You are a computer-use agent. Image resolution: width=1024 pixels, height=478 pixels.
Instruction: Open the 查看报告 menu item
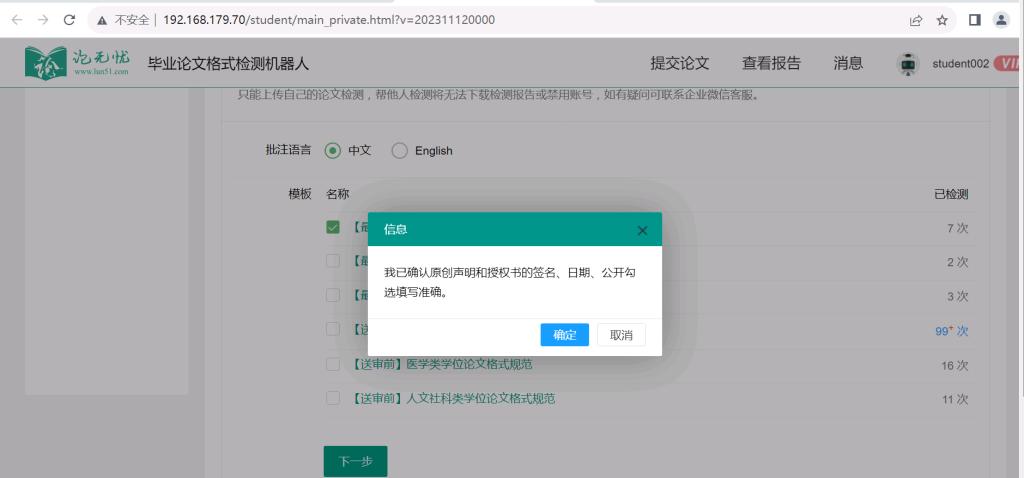[771, 63]
